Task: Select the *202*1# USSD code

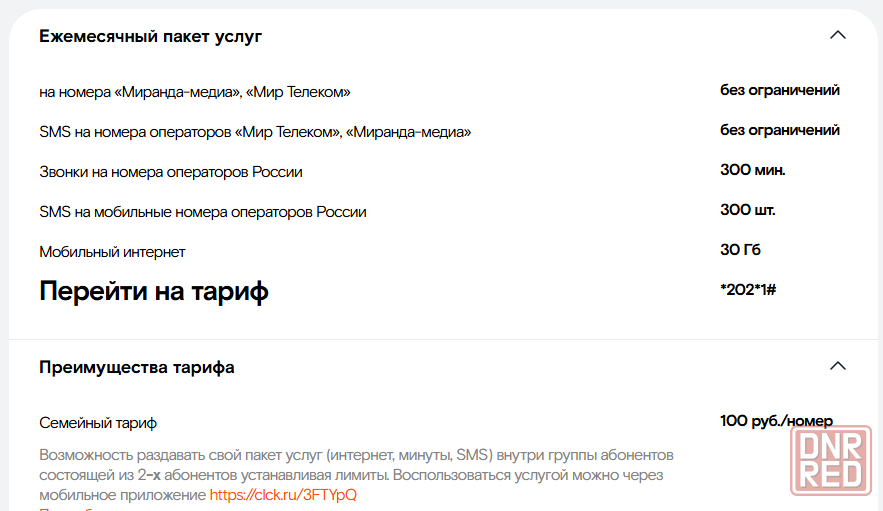Action: (748, 290)
